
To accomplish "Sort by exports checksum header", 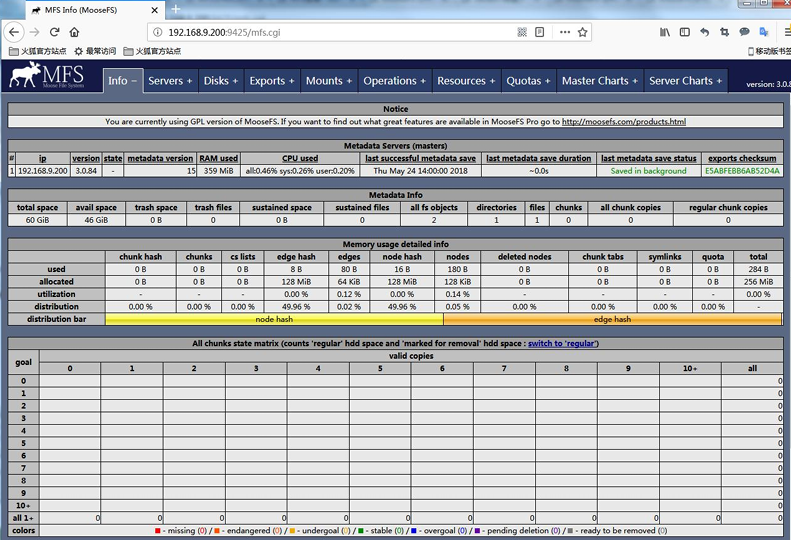I will pos(742,158).
